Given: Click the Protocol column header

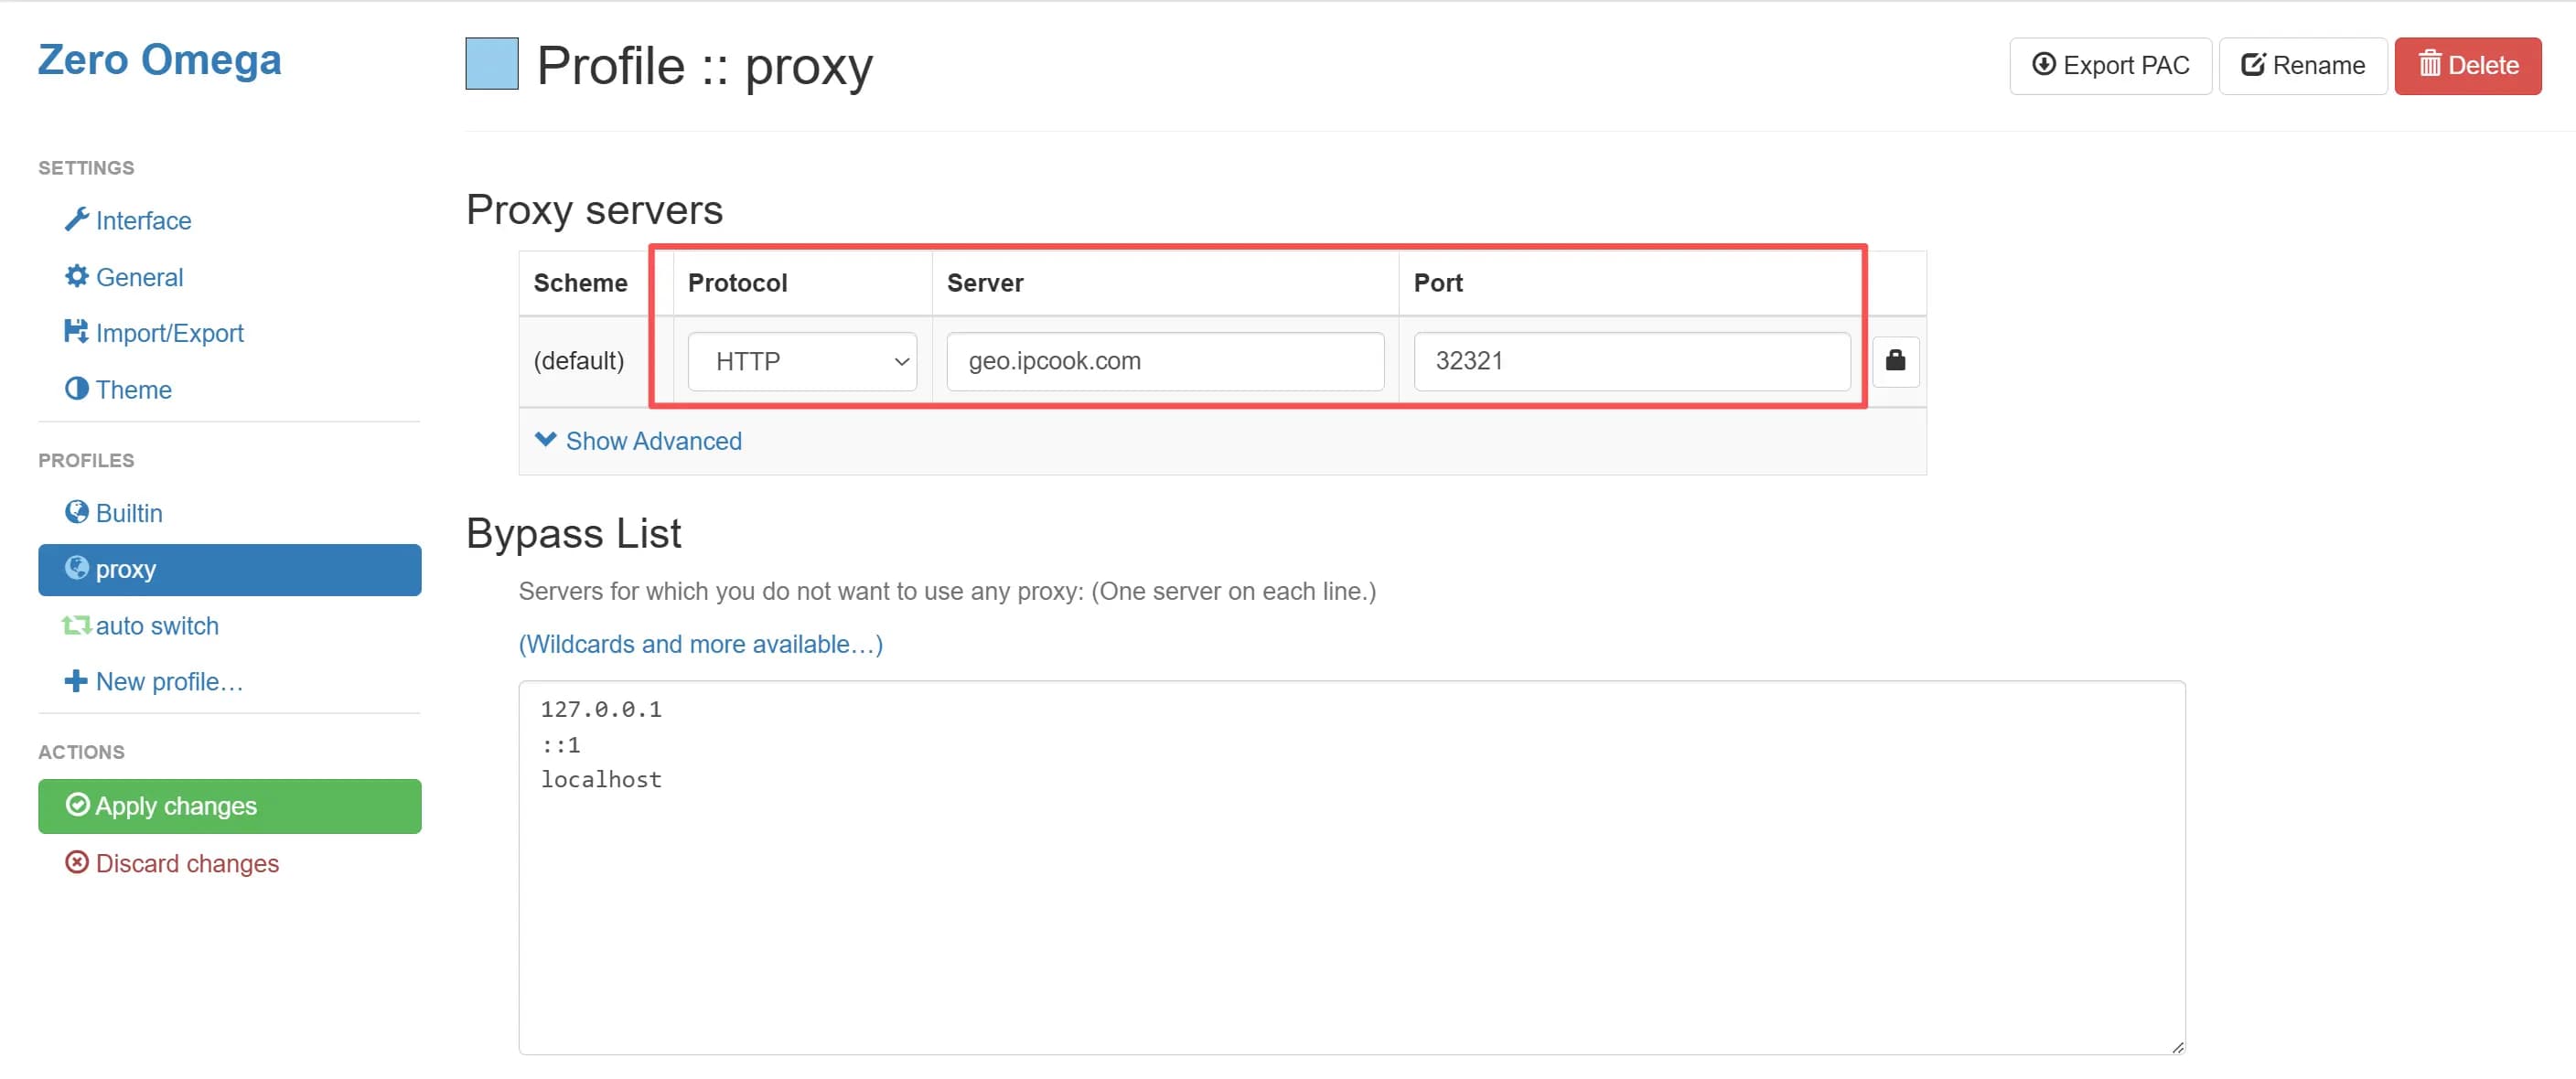Looking at the screenshot, I should pyautogui.click(x=738, y=283).
